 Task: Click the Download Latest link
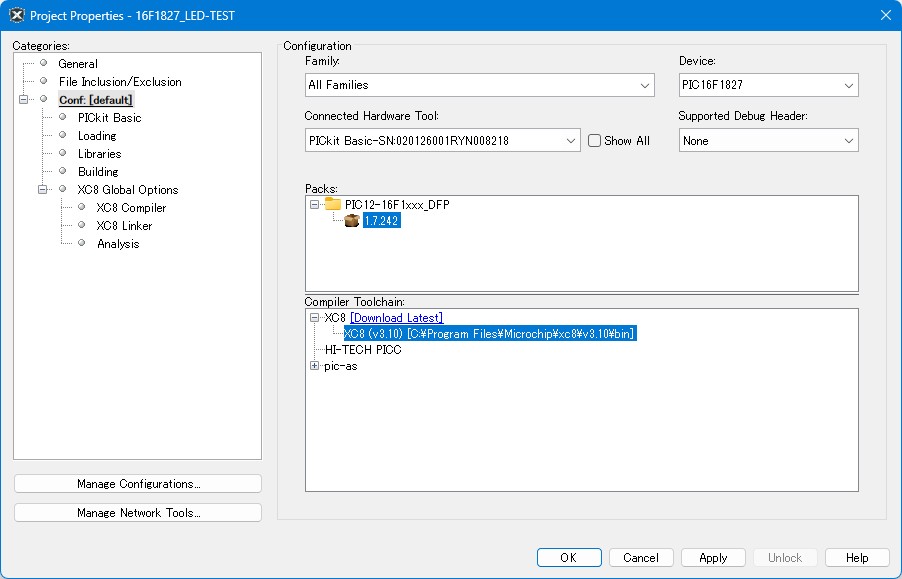tap(396, 318)
